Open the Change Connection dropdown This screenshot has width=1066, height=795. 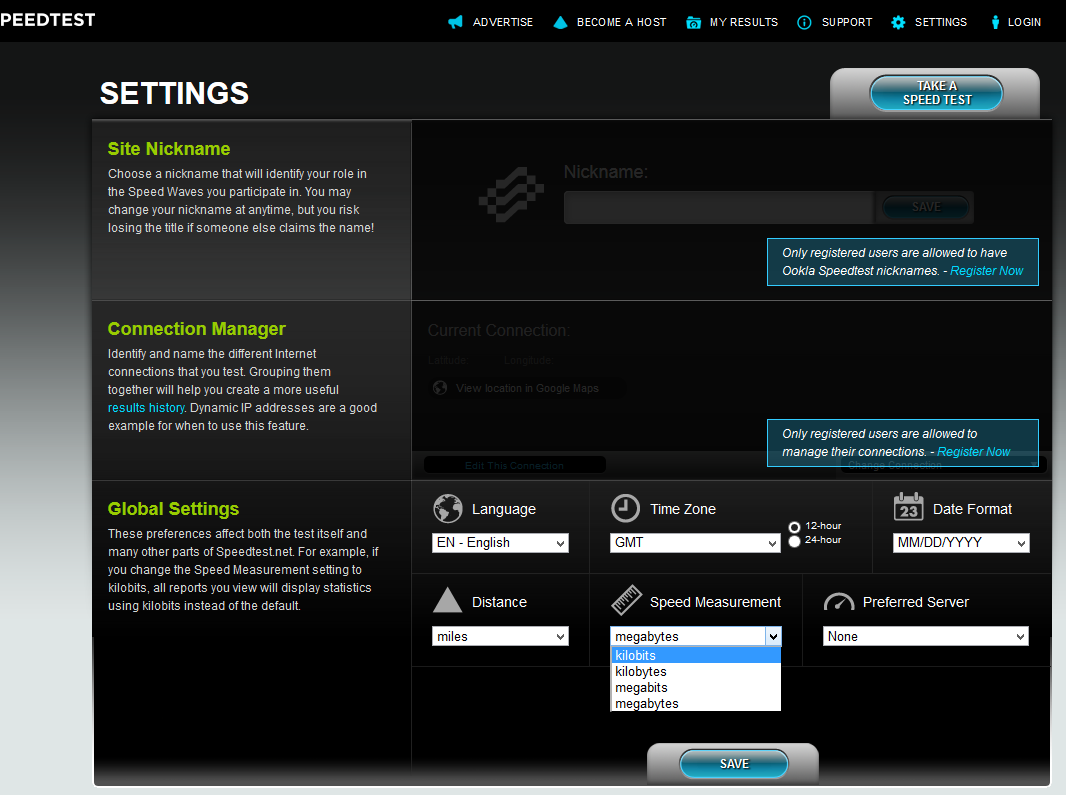942,465
